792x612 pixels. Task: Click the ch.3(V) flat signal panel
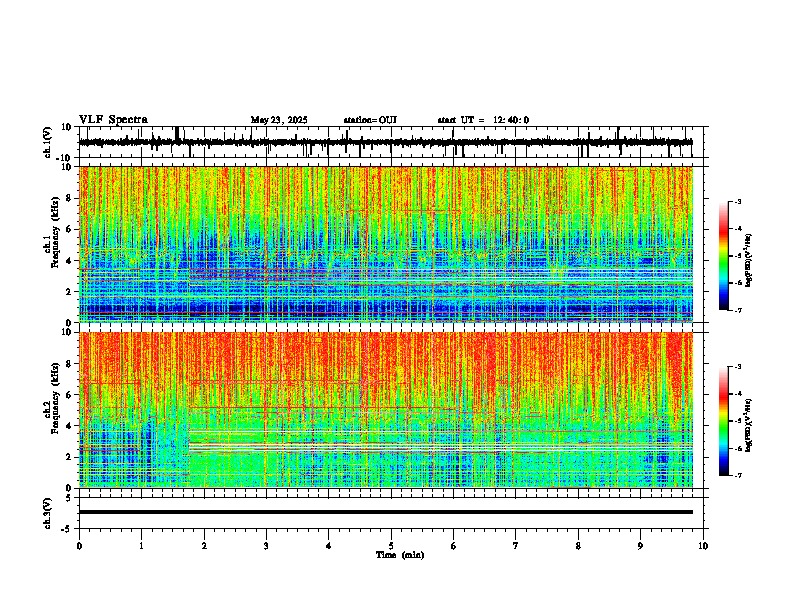coord(393,513)
